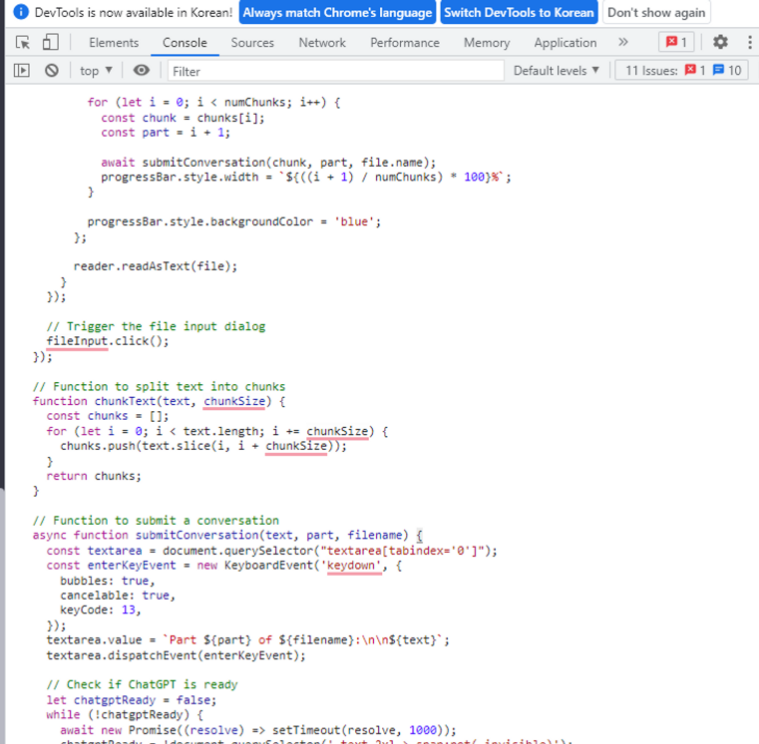This screenshot has height=744, width=759.
Task: Click the 'textarea.dispatchEvent(enterKeyEvent);' line
Action: [x=176, y=655]
